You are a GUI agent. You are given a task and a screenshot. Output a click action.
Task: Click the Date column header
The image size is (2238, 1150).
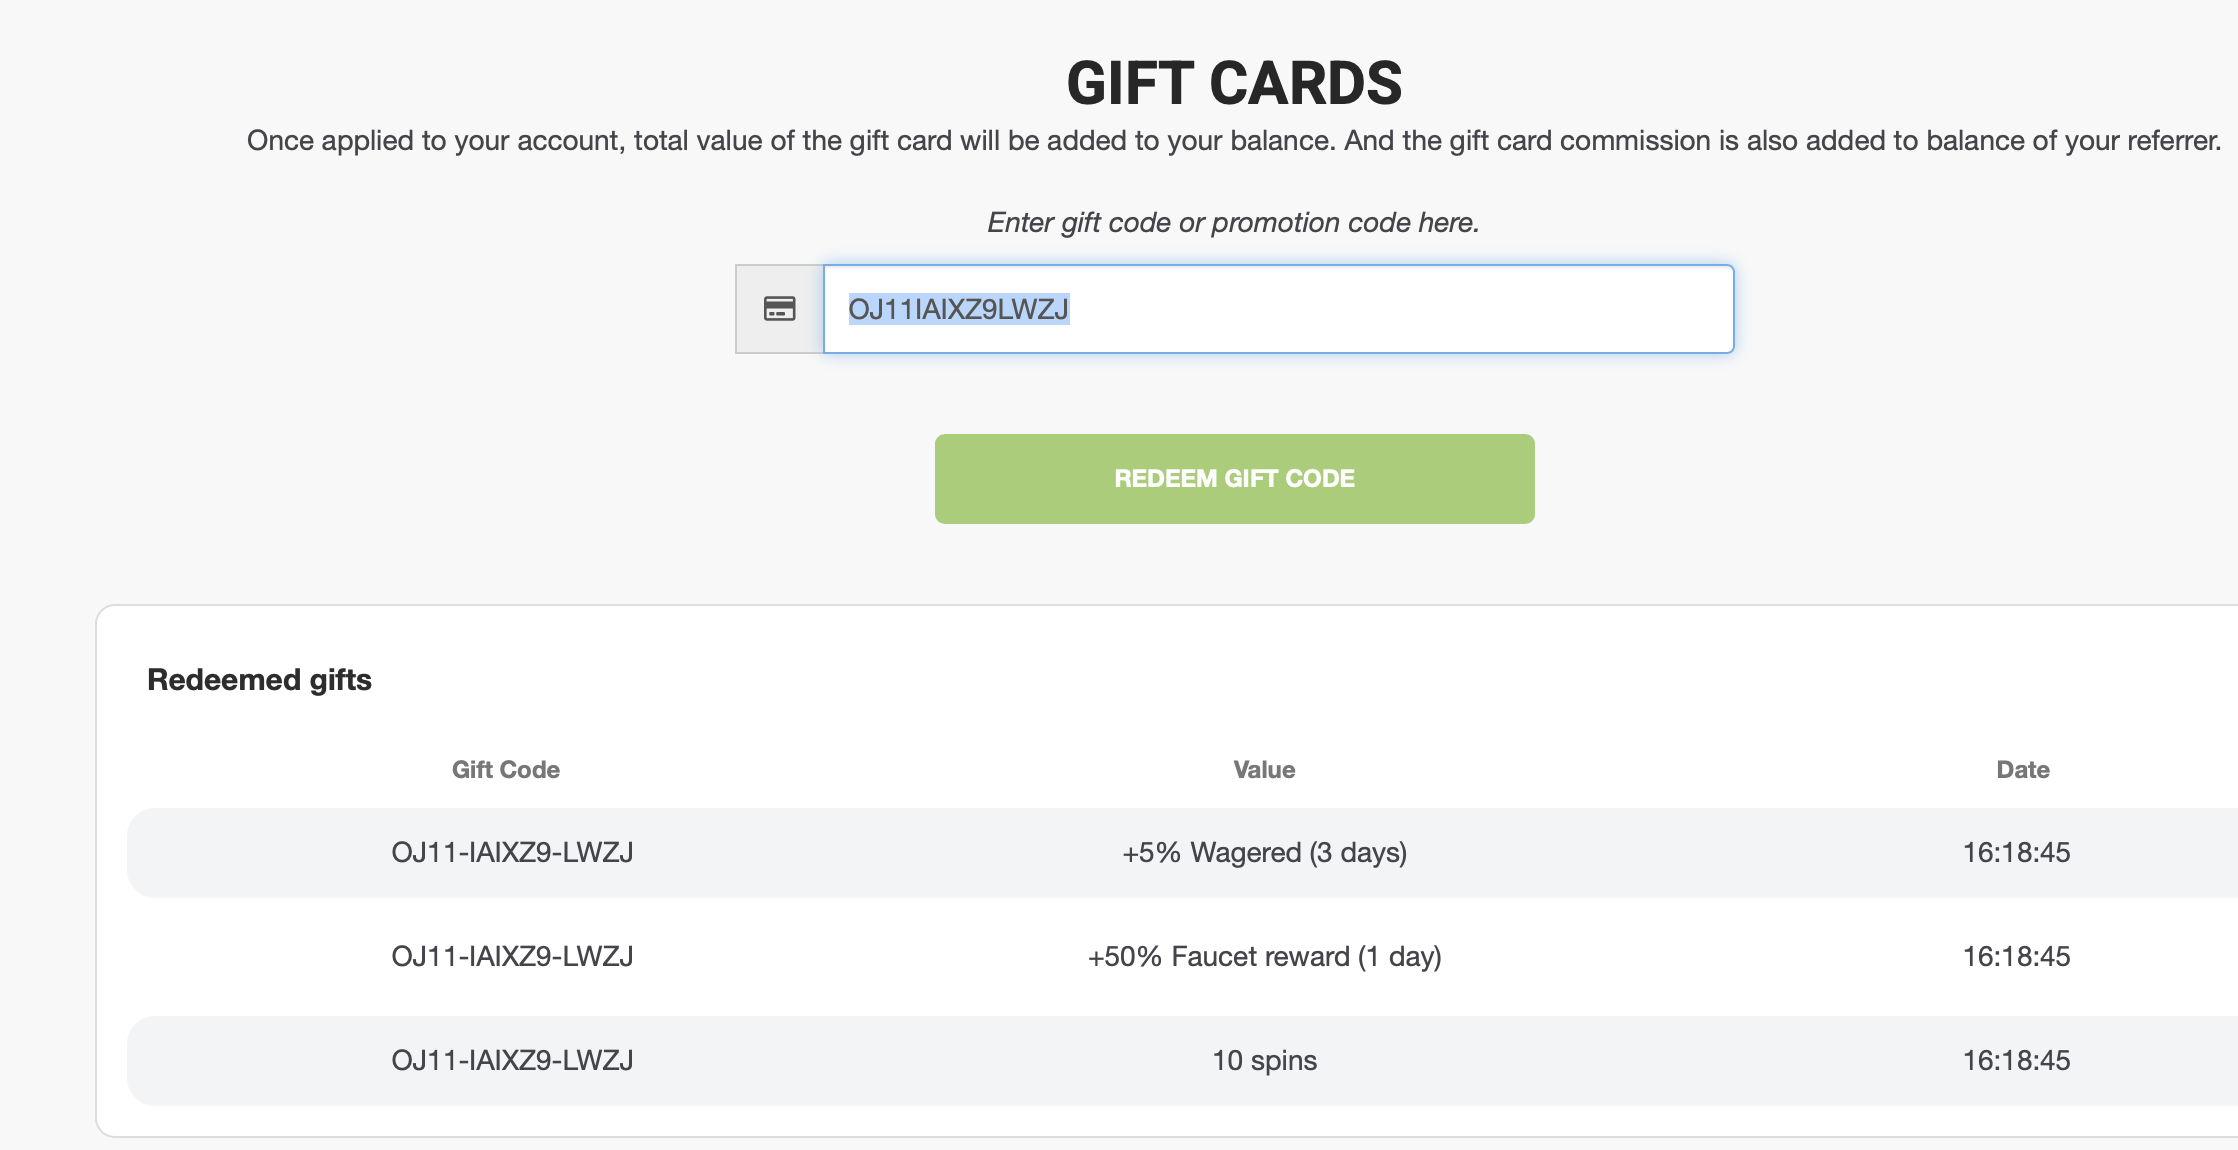tap(2023, 770)
